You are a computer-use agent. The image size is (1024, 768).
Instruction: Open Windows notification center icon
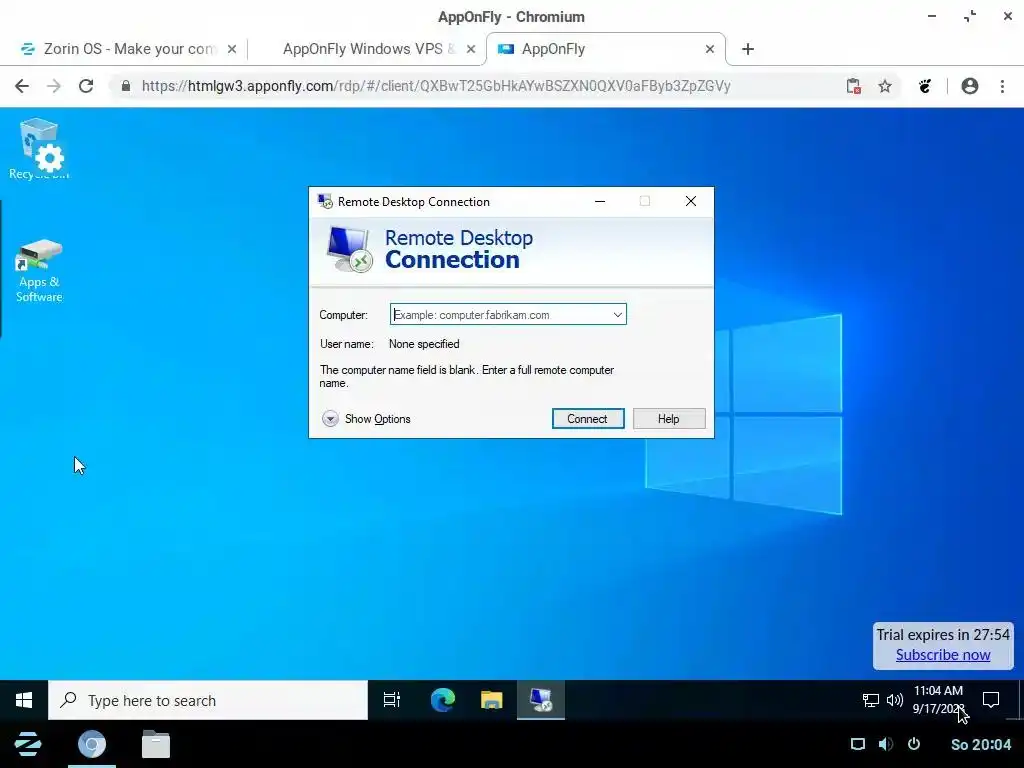point(991,700)
